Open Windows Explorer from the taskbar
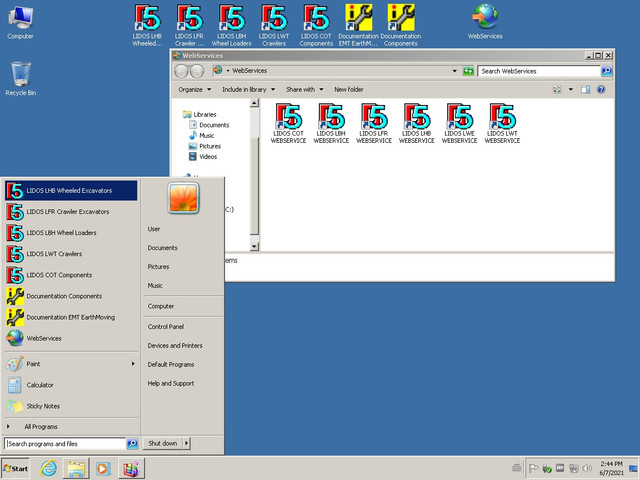The height and width of the screenshot is (480, 640). (x=76, y=468)
